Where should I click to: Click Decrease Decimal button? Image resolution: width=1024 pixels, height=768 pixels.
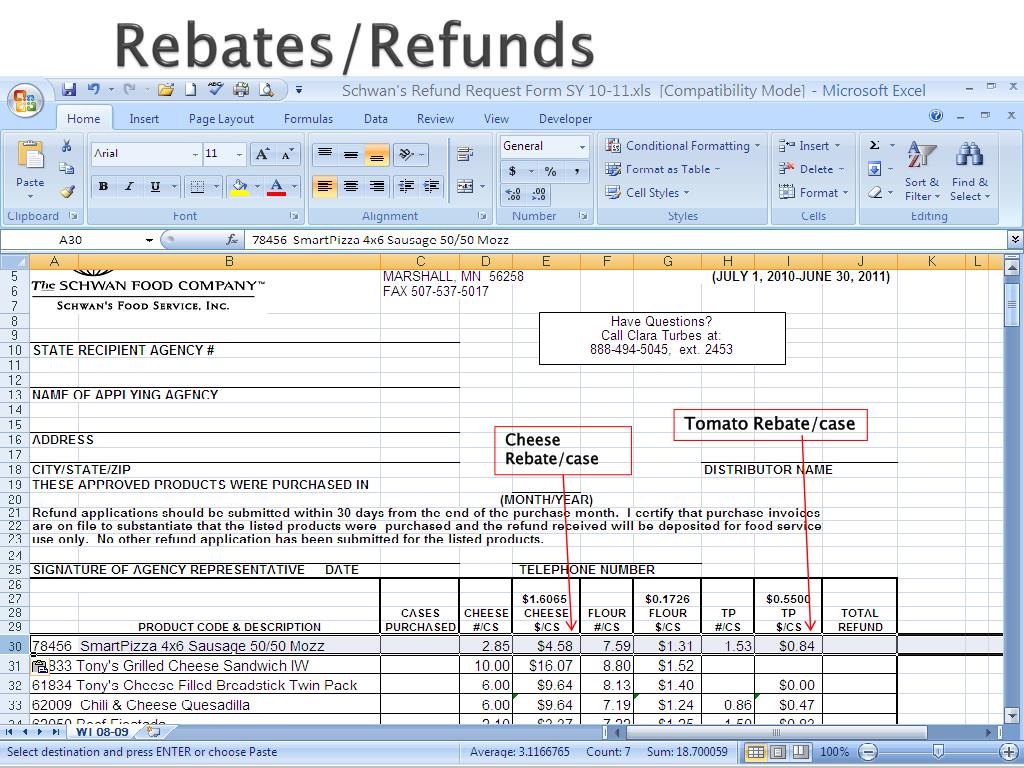pyautogui.click(x=538, y=194)
